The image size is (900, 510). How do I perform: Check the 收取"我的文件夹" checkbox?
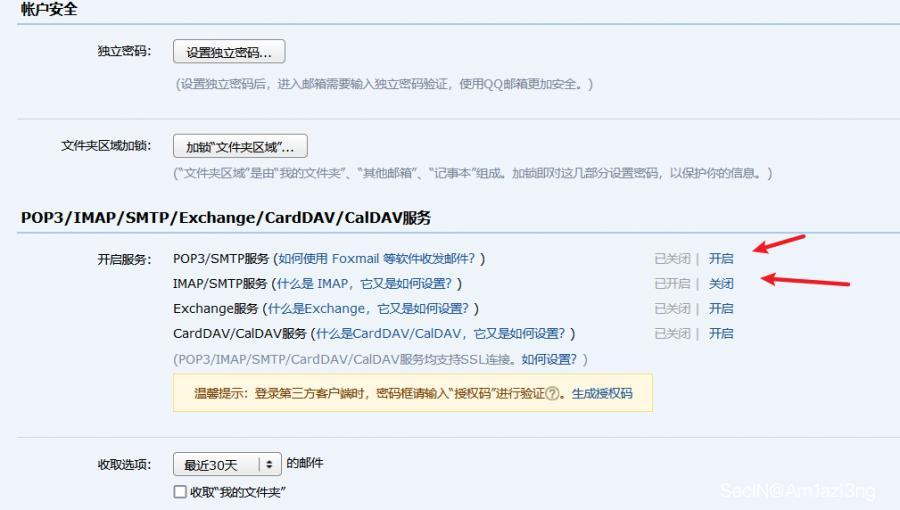point(180,492)
